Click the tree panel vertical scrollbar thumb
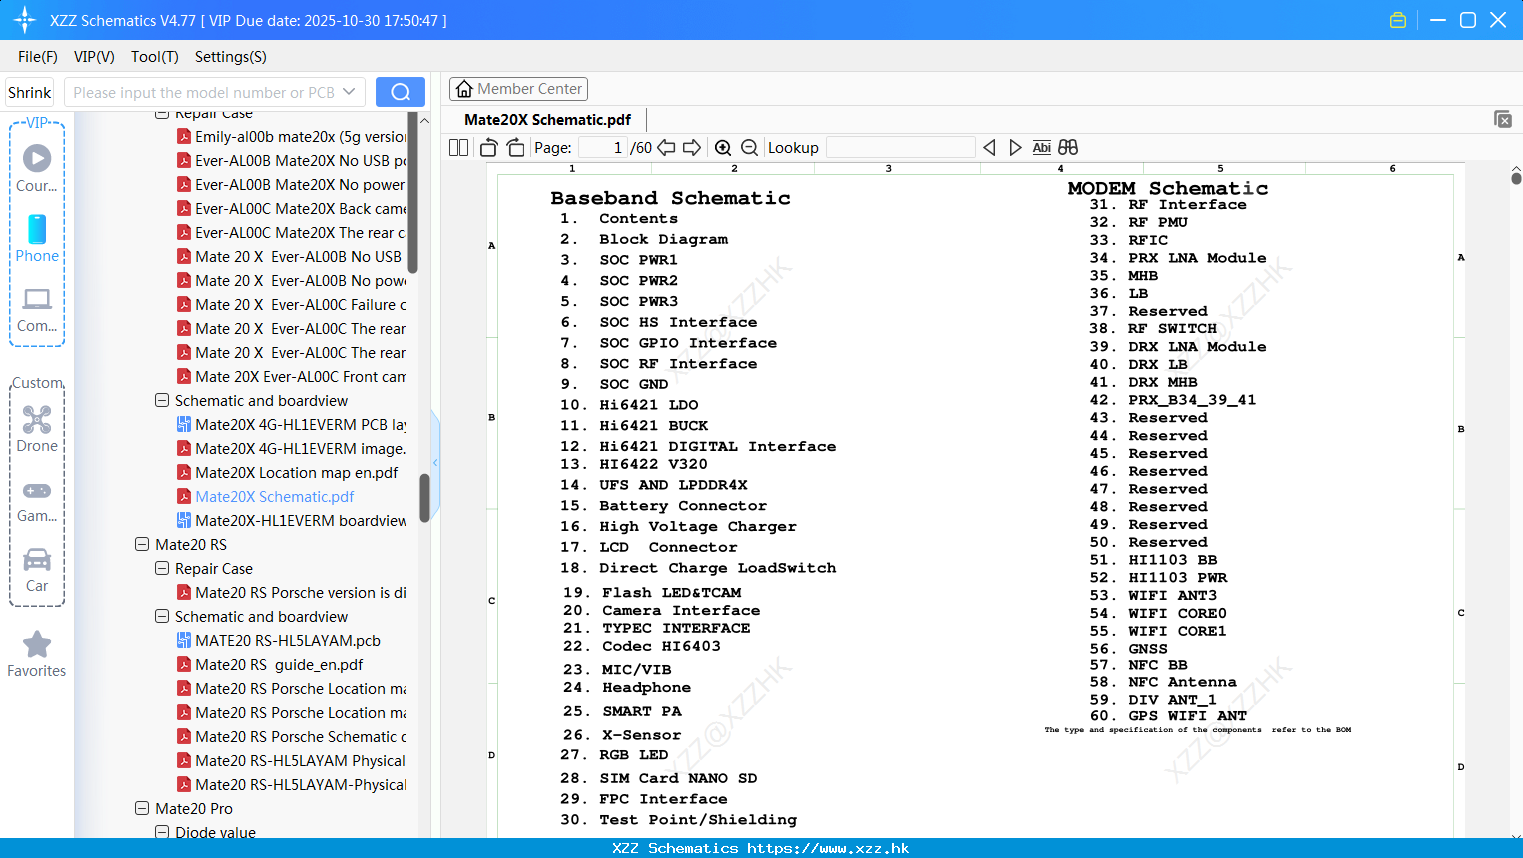 pos(424,497)
